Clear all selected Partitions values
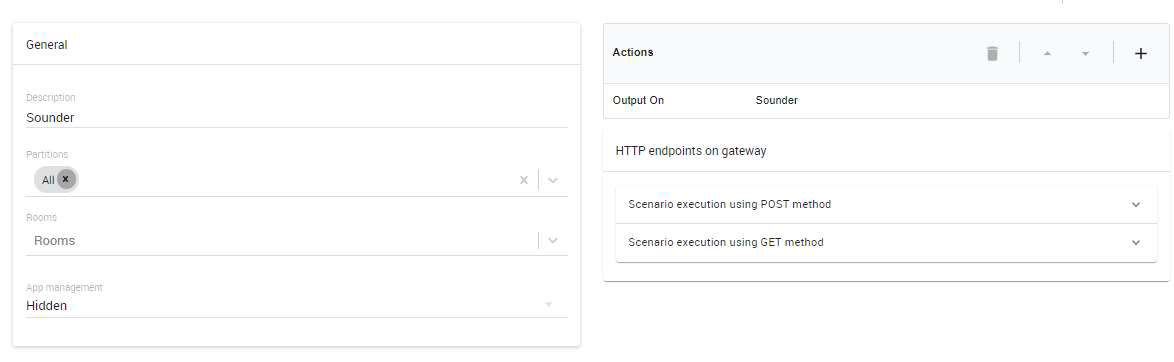1174x362 pixels. coord(524,180)
